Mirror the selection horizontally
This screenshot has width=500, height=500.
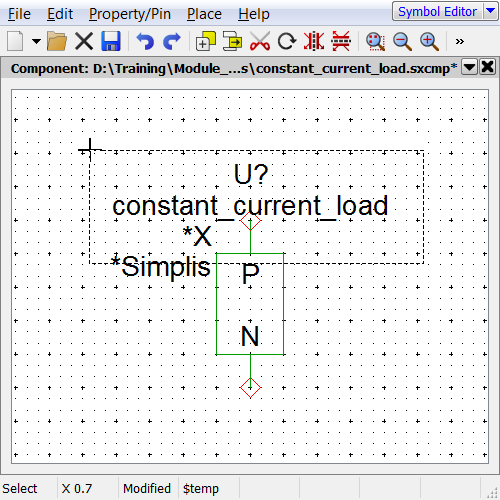pos(314,41)
